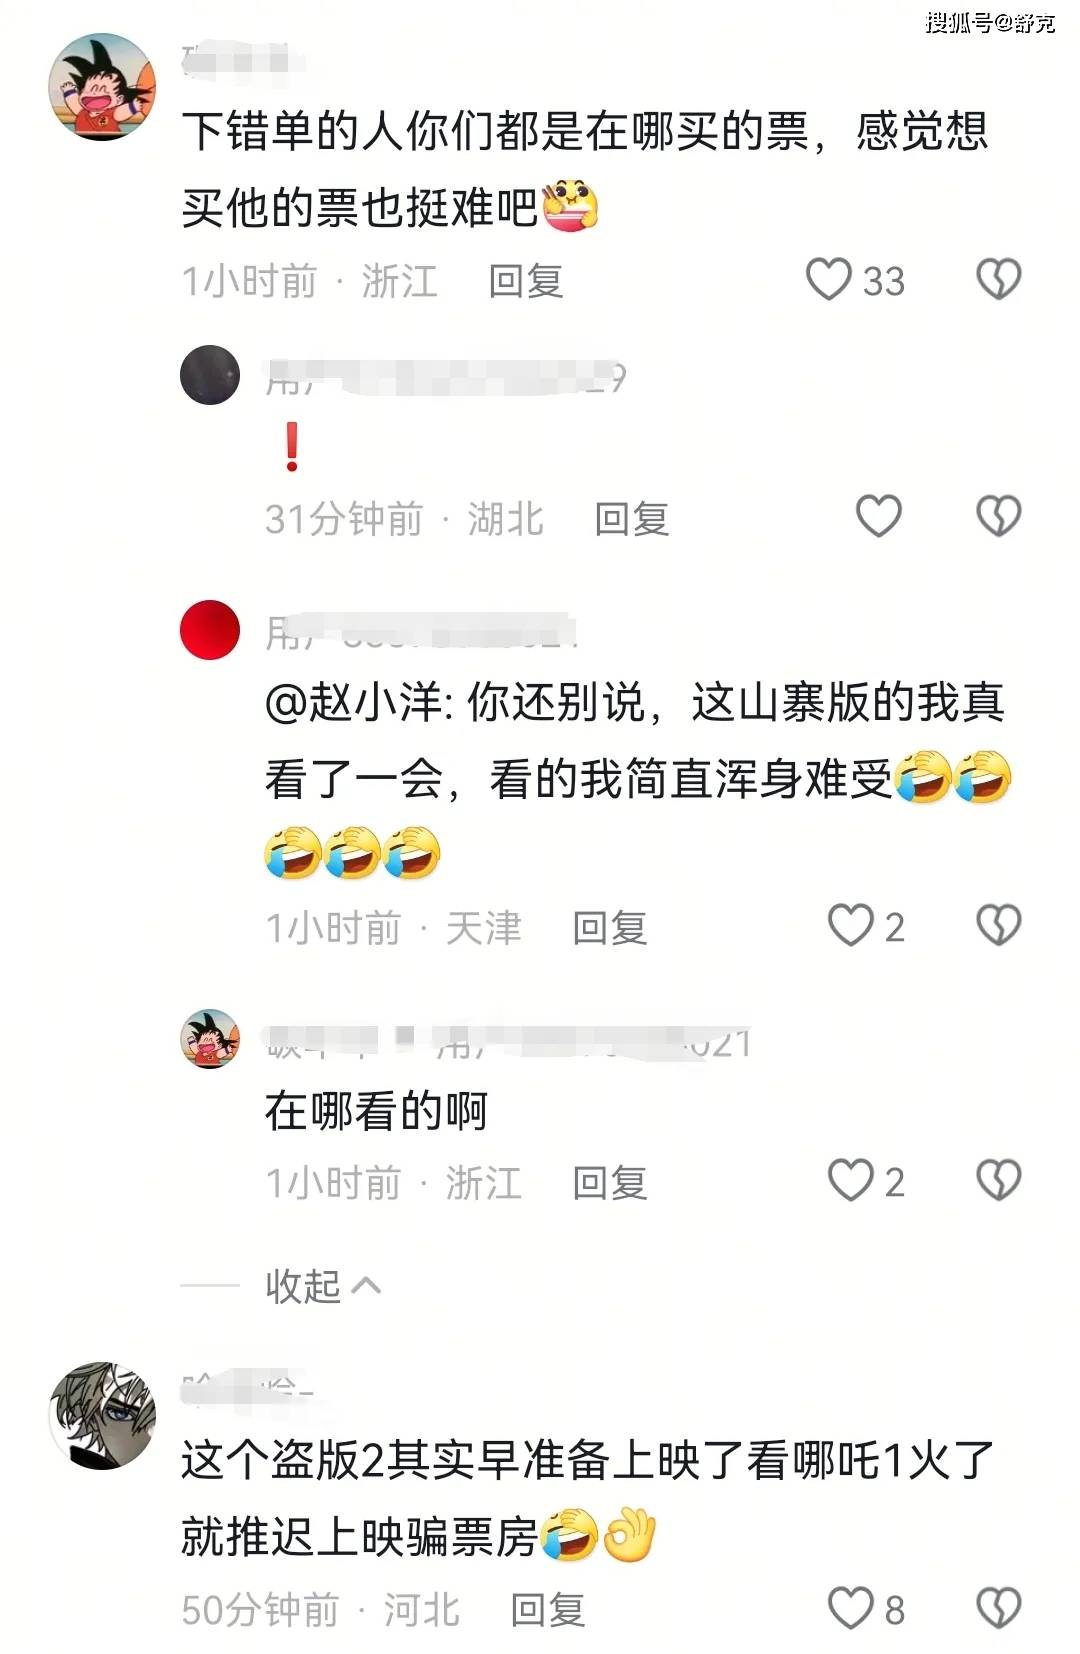
Task: Open the red circle avatar profile
Action: coord(210,630)
